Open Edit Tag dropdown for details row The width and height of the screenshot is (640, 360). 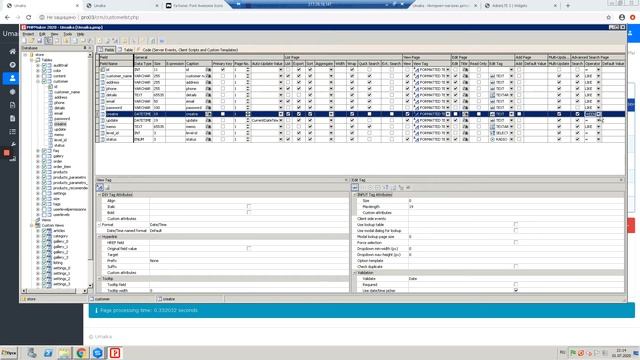click(511, 95)
